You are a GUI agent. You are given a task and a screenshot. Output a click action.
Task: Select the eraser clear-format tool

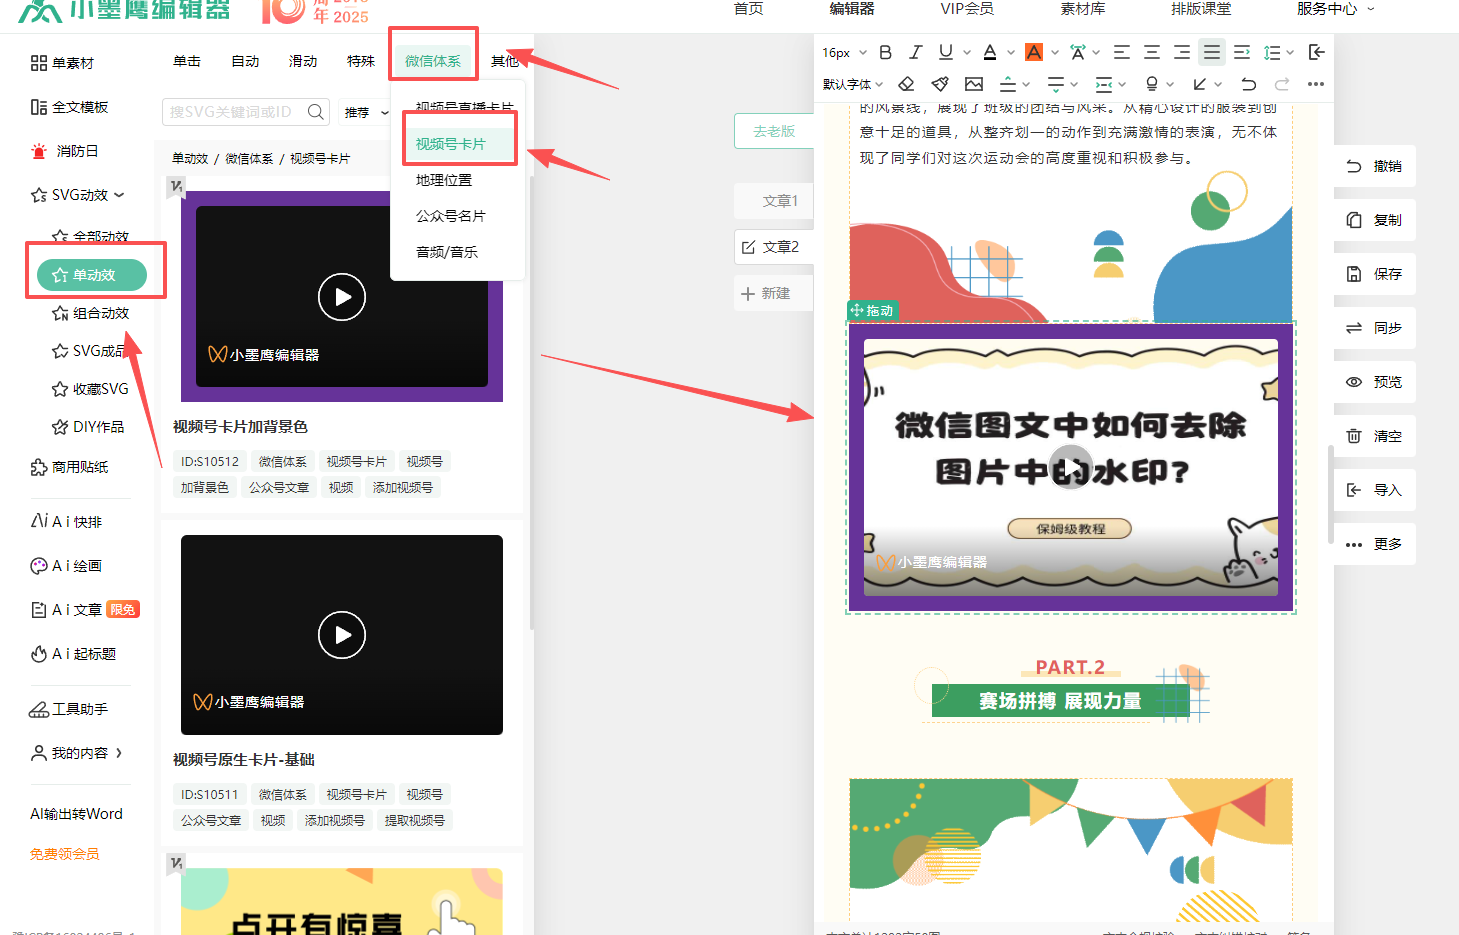[906, 84]
